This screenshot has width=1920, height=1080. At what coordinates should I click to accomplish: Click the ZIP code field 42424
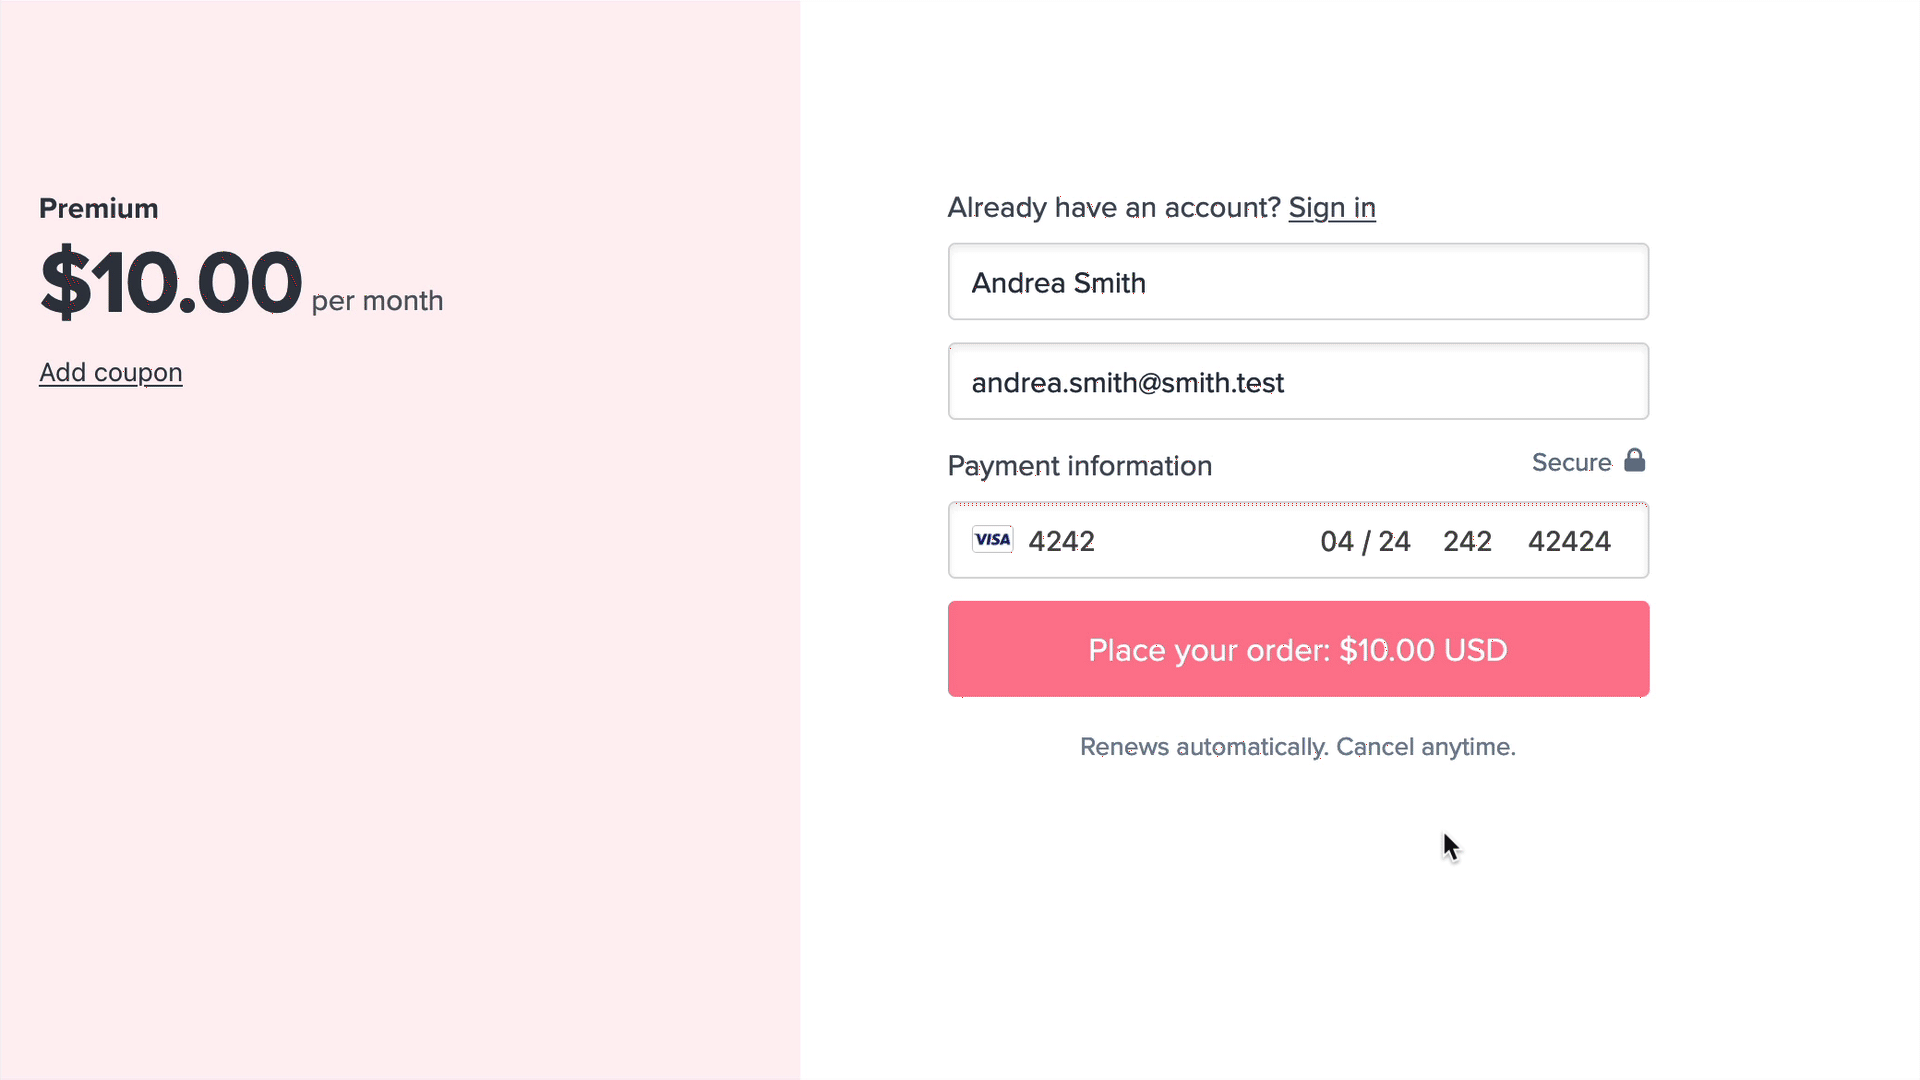click(x=1569, y=541)
